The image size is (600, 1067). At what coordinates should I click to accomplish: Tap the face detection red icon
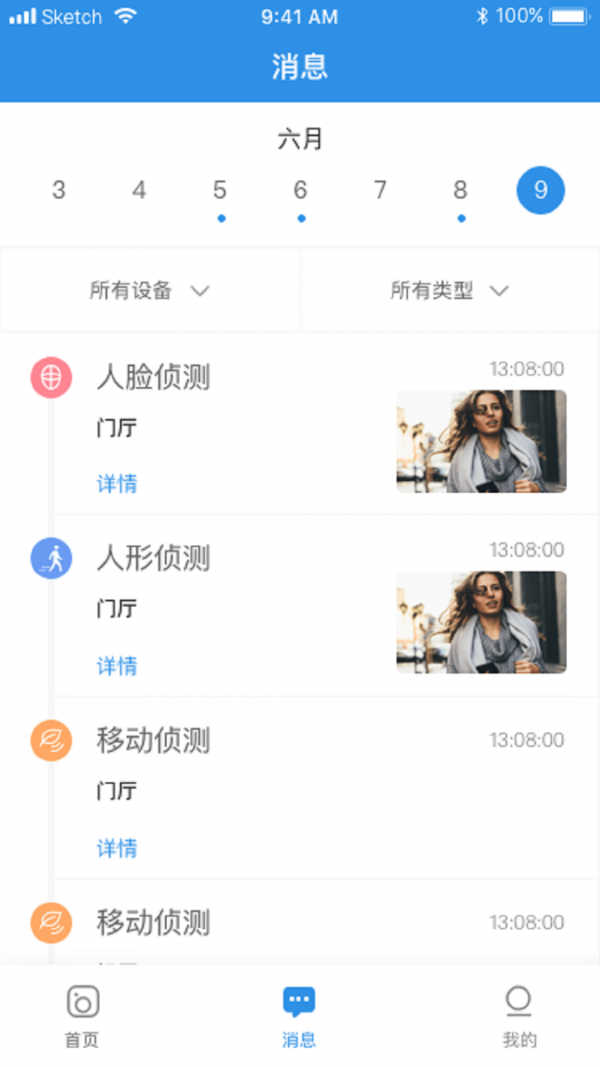tap(51, 377)
